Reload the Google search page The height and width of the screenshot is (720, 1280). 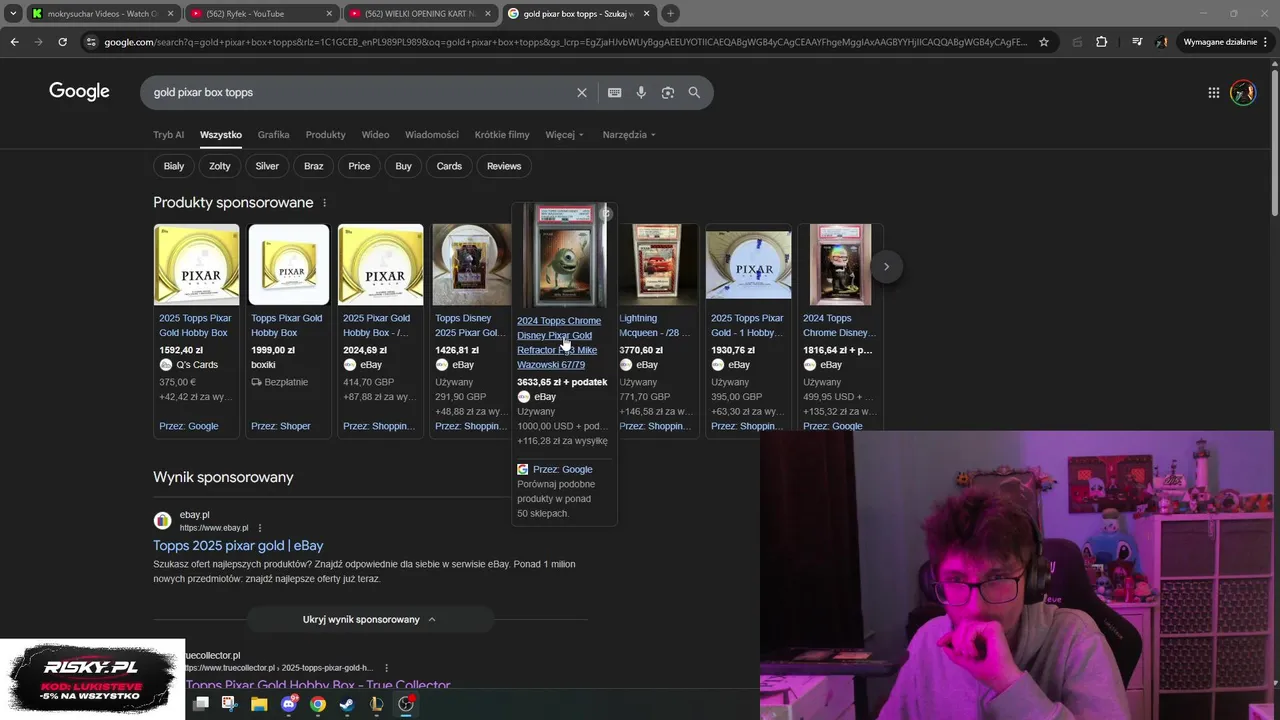(62, 42)
